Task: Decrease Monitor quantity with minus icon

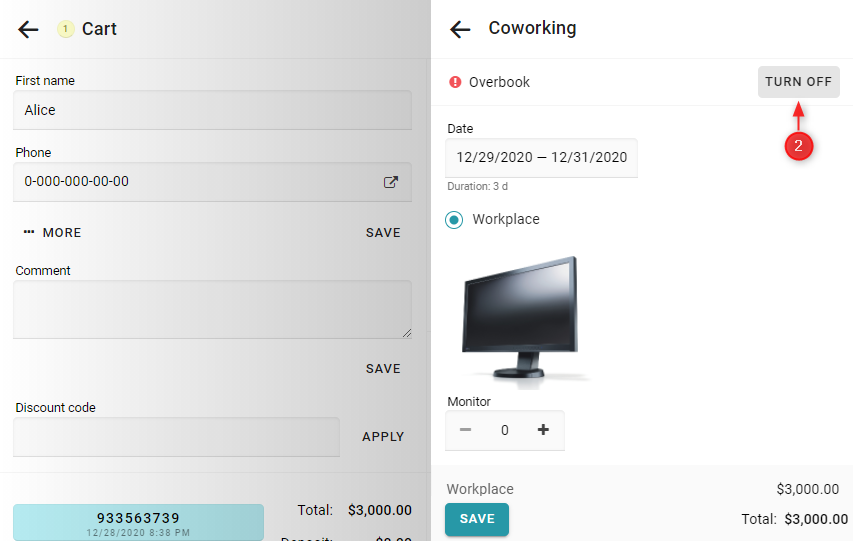Action: [x=465, y=430]
